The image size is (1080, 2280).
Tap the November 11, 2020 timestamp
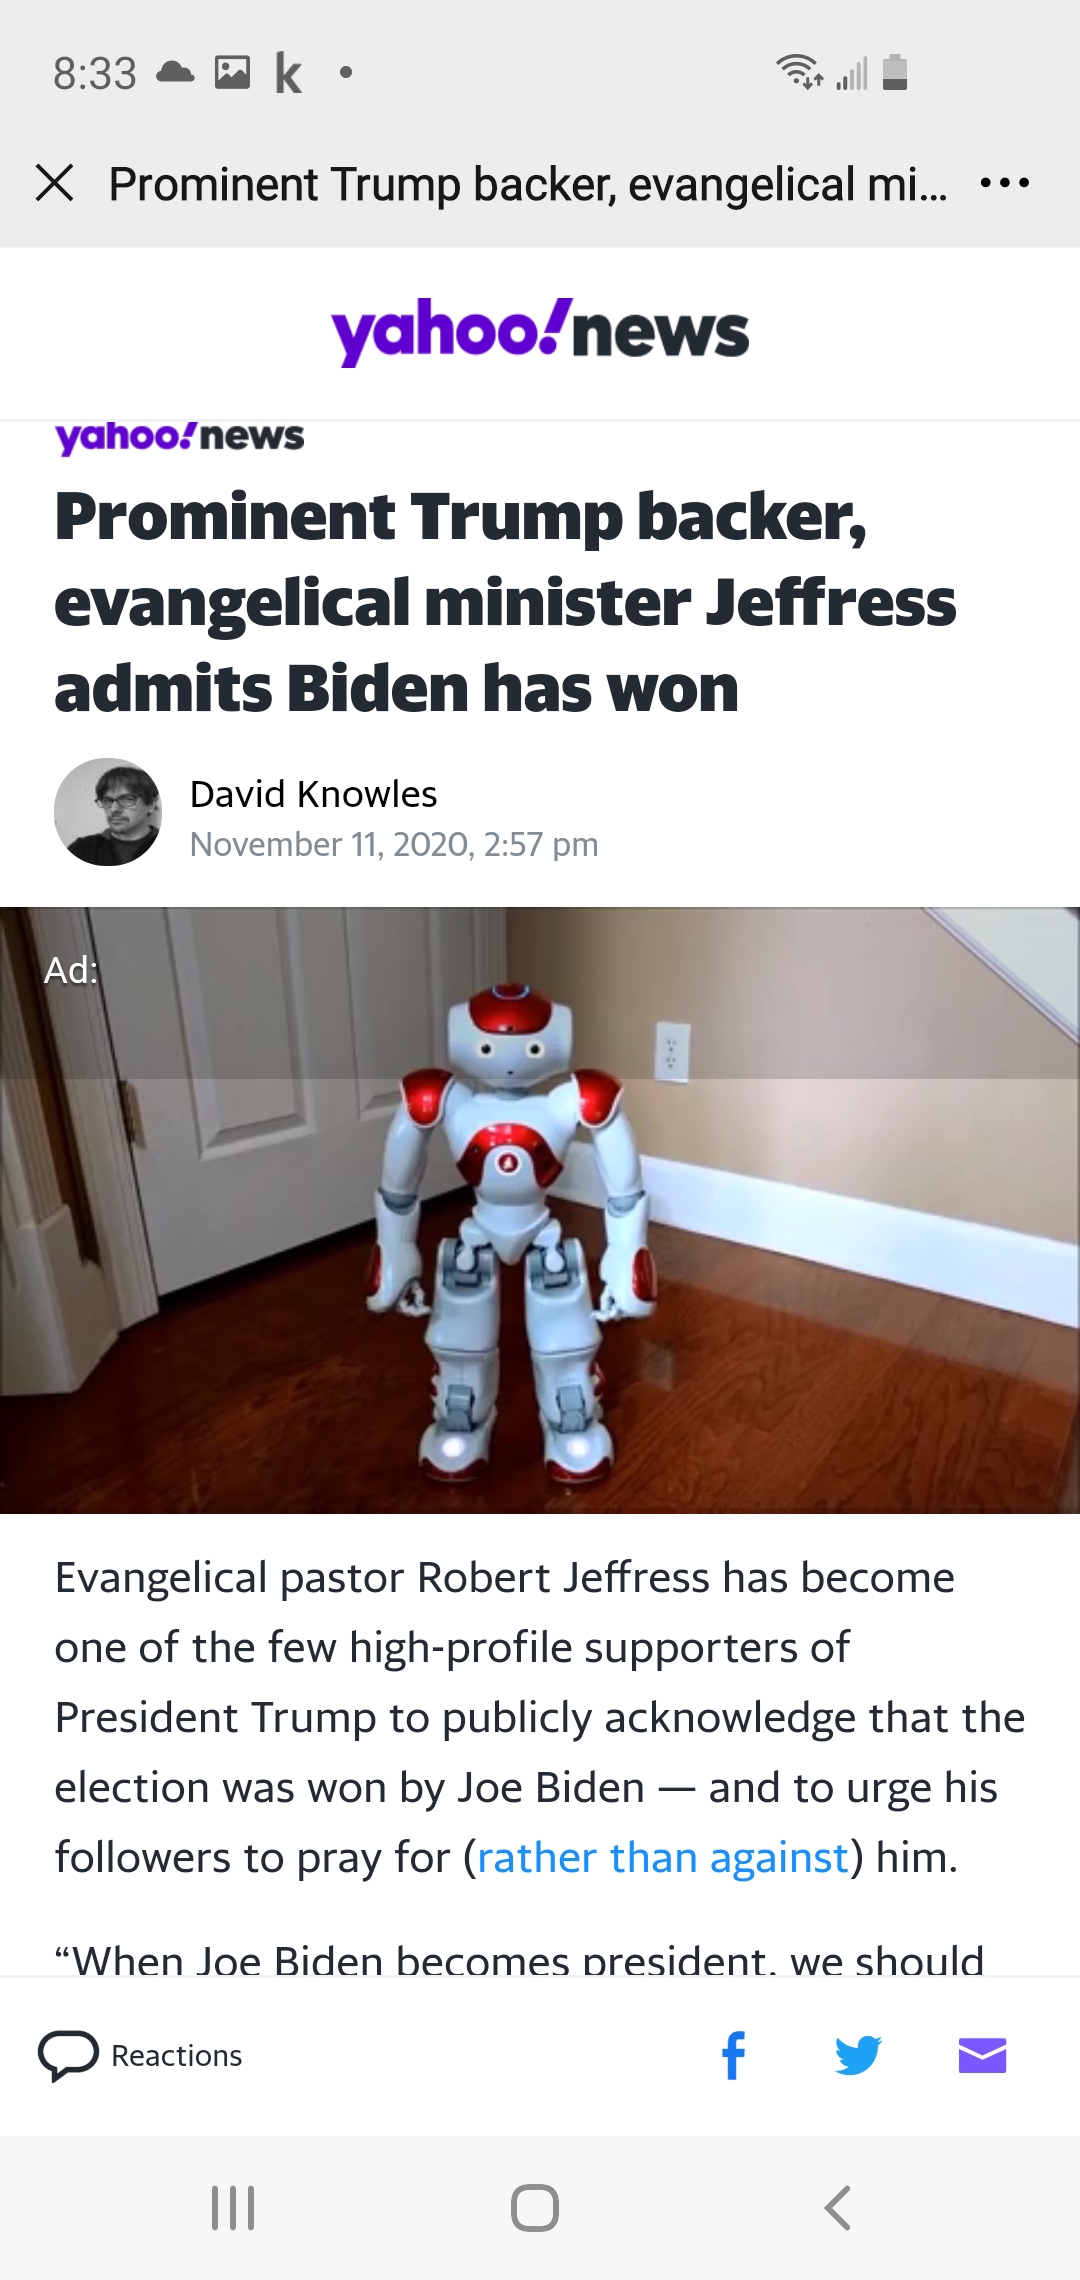click(394, 845)
